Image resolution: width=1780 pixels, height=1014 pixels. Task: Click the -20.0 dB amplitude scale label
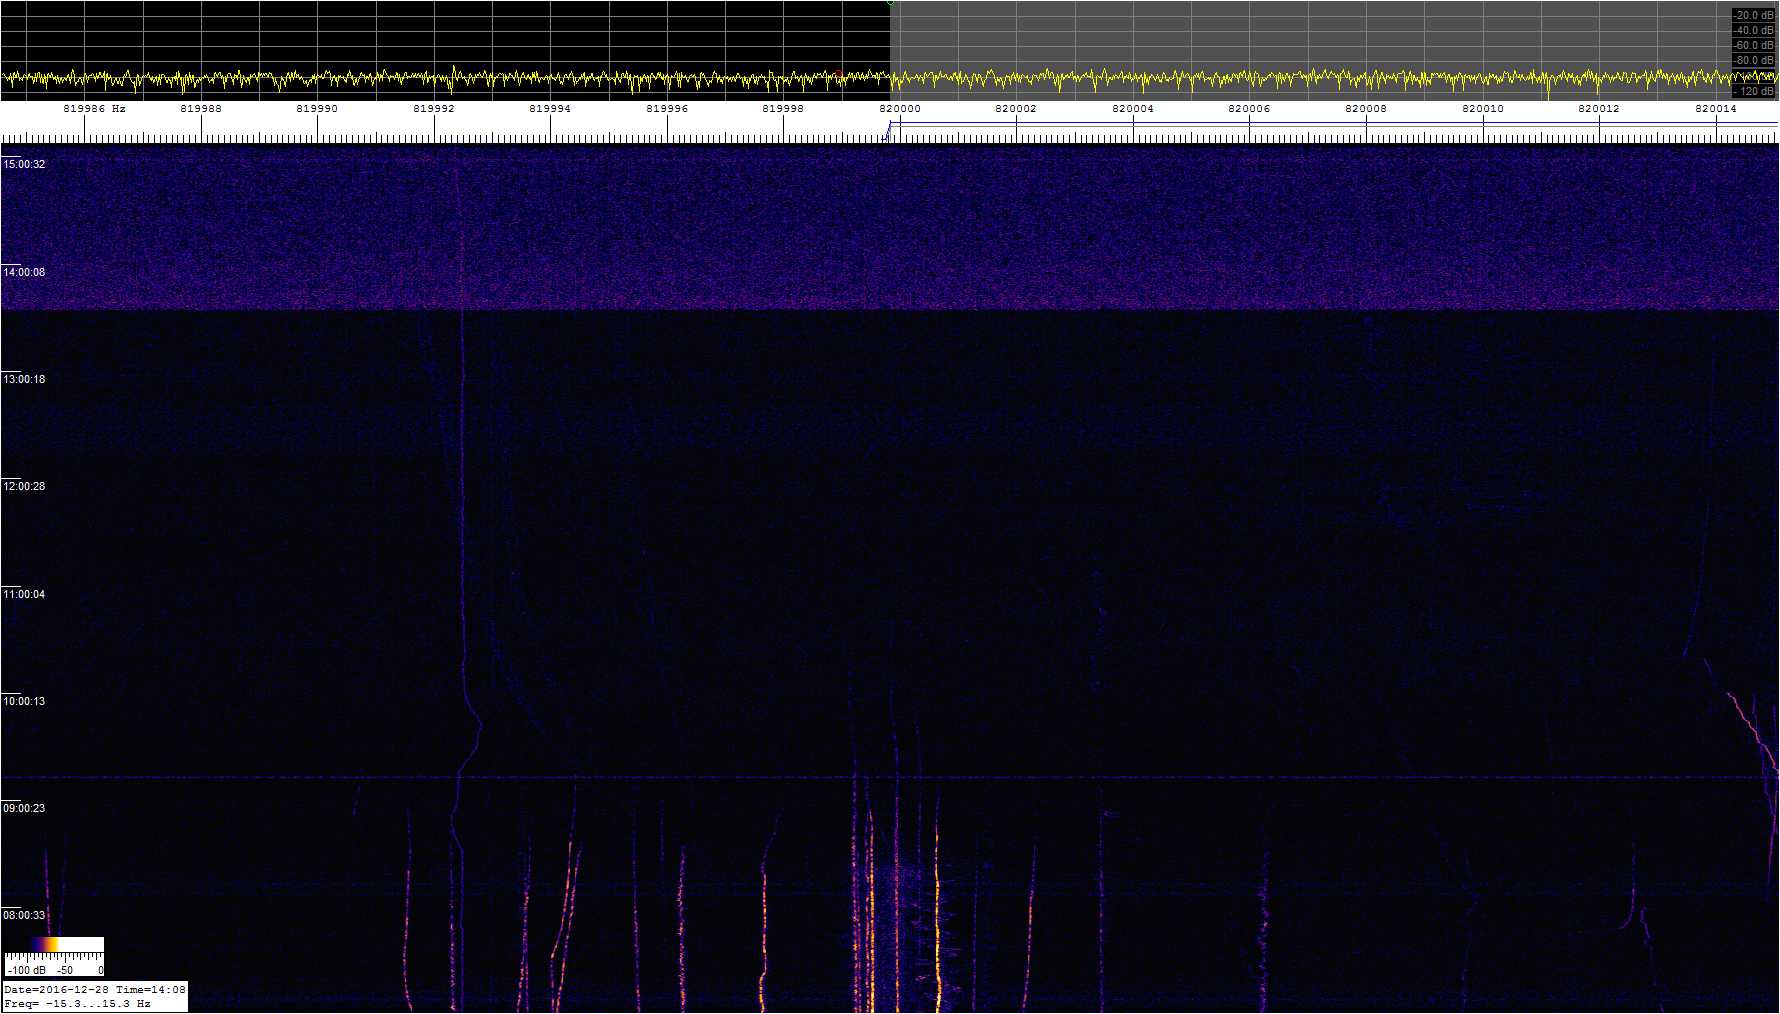click(1753, 16)
